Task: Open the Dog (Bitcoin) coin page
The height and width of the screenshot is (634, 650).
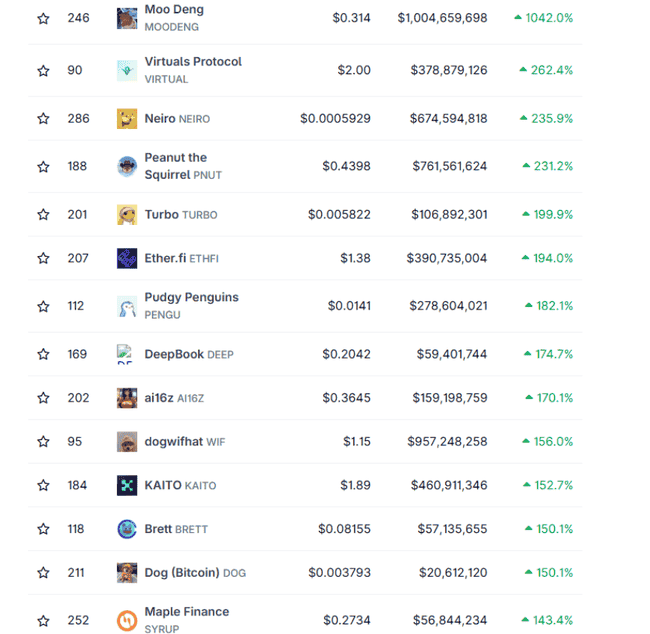Action: pos(181,573)
